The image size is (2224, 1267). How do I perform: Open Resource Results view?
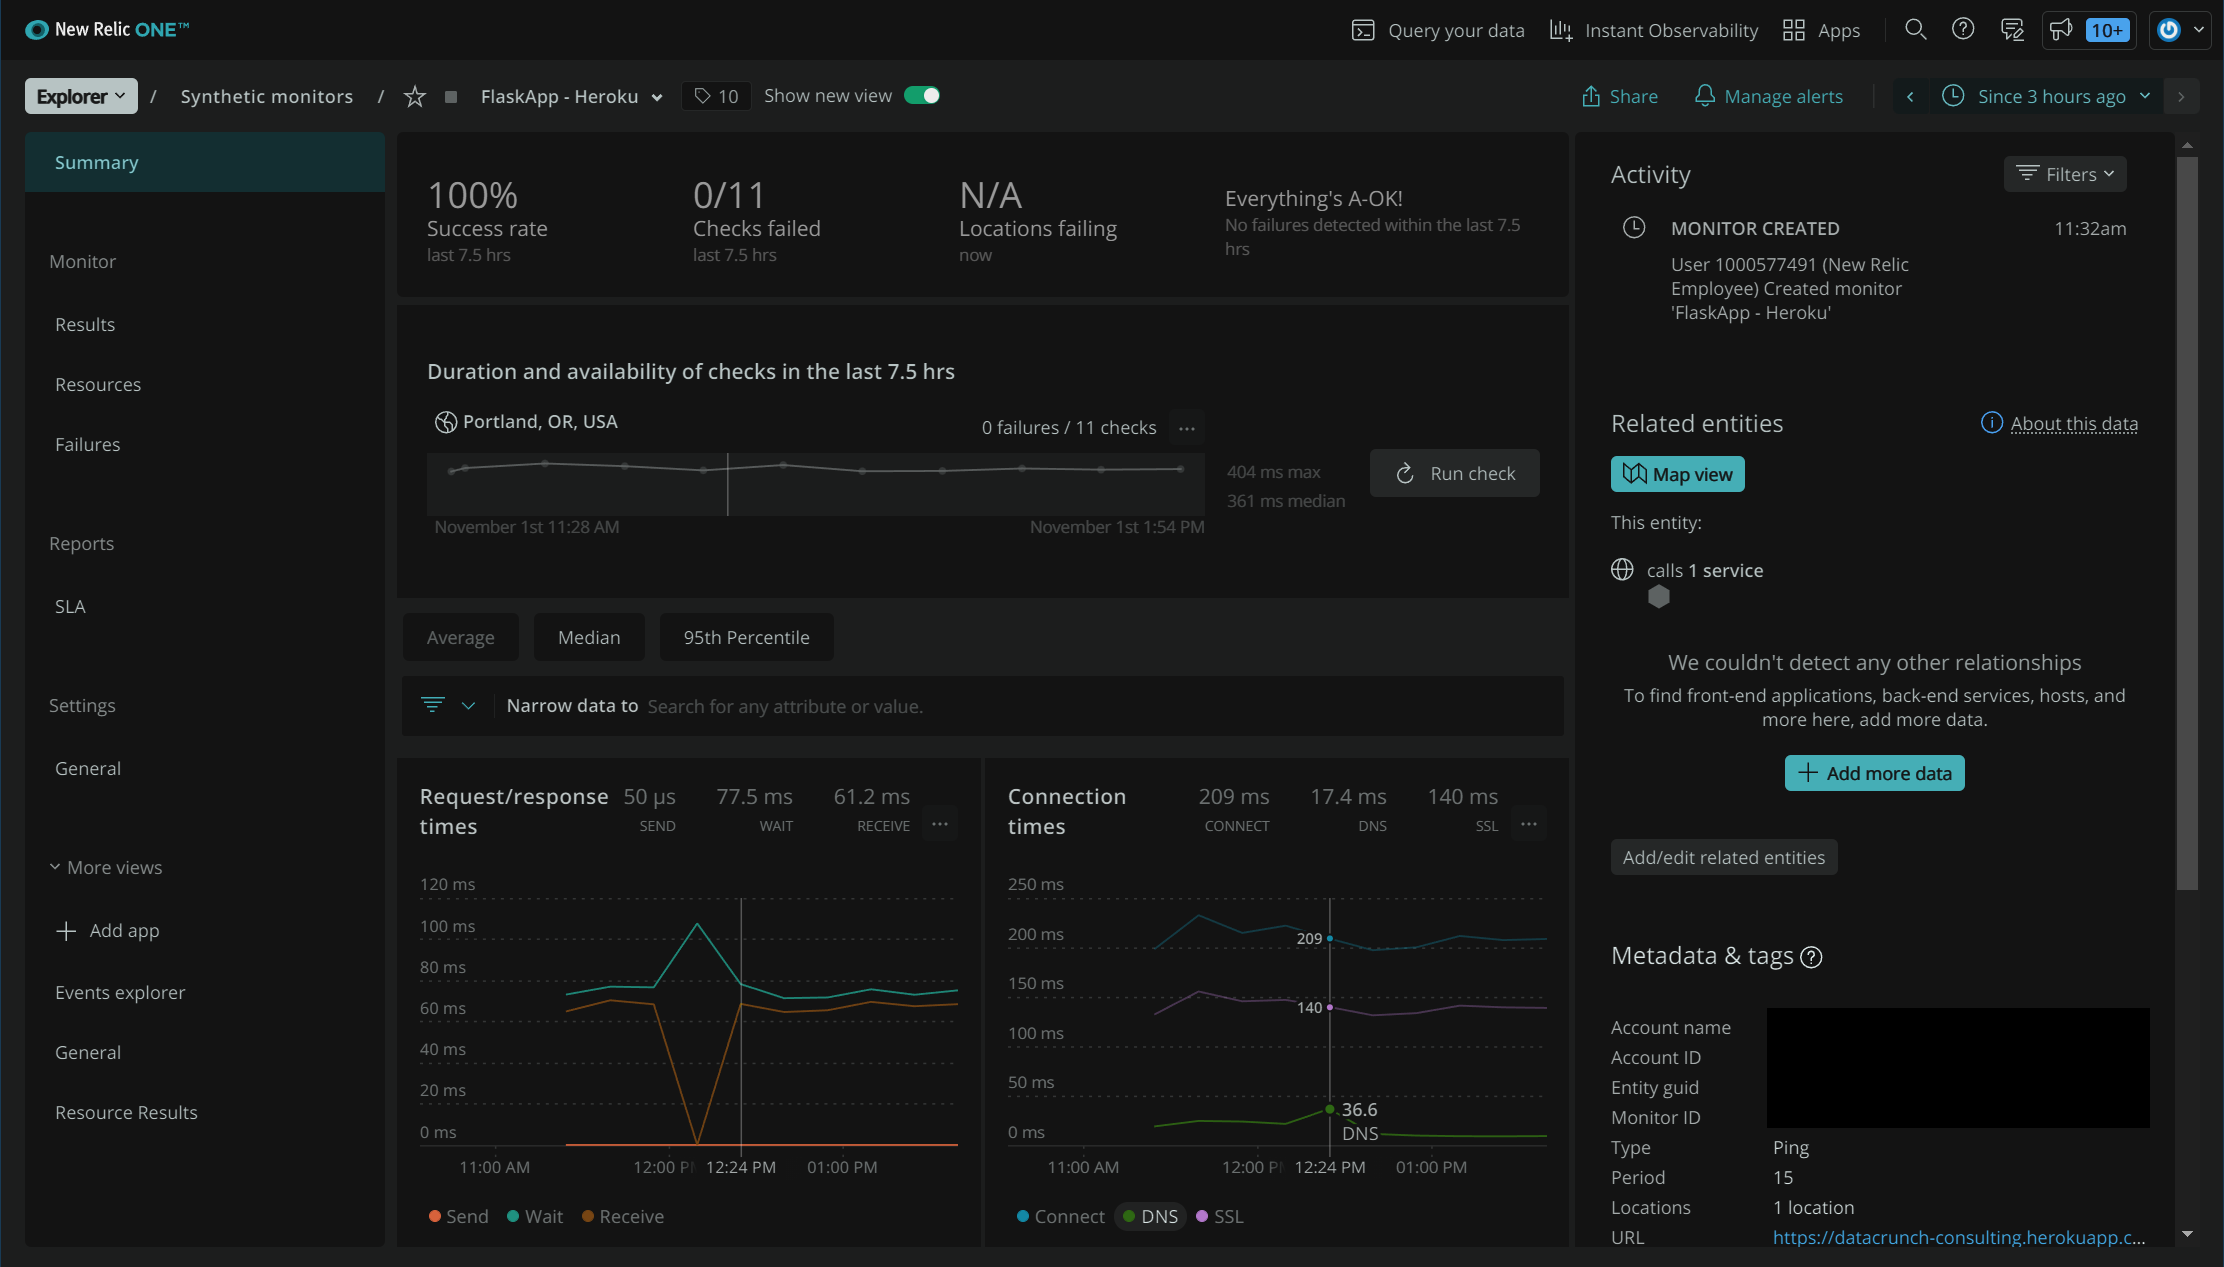click(126, 1112)
